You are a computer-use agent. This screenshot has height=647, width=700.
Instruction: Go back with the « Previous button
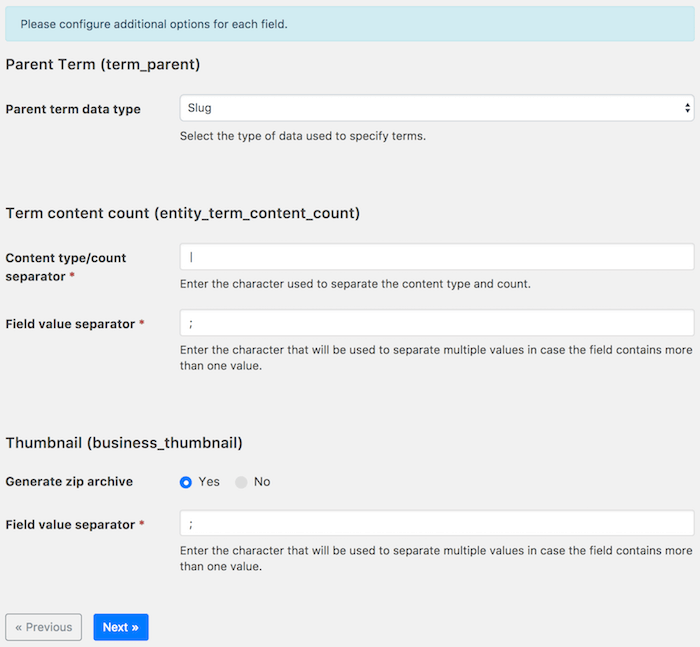43,627
